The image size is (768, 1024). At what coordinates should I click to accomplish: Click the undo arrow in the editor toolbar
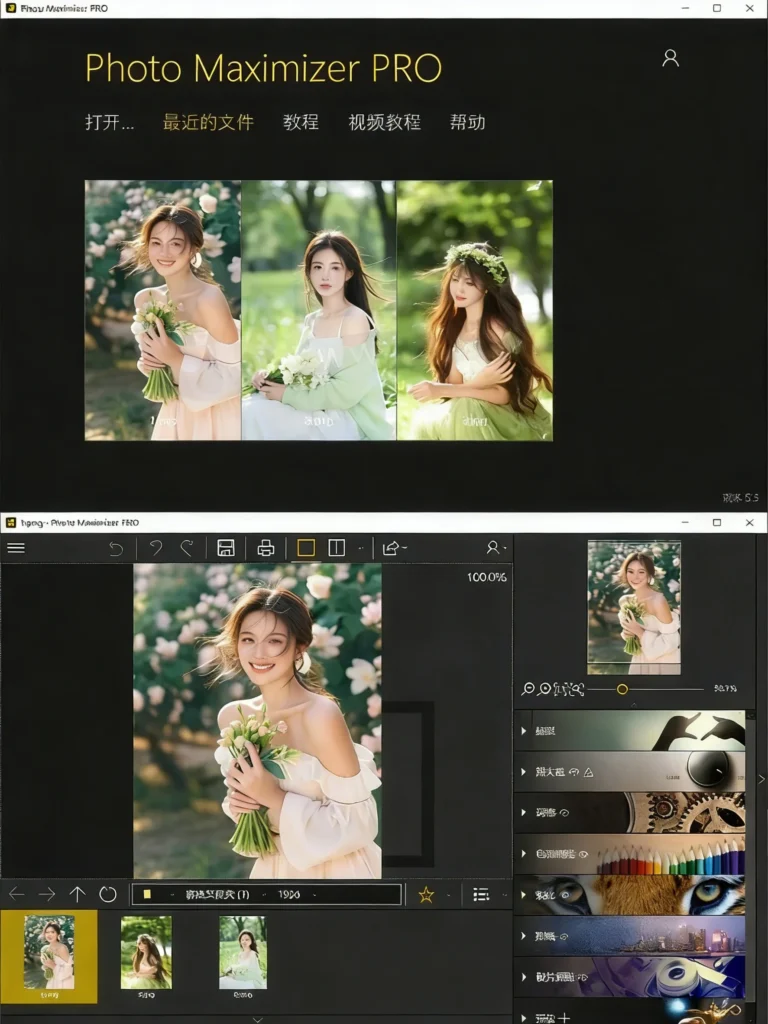tap(116, 548)
